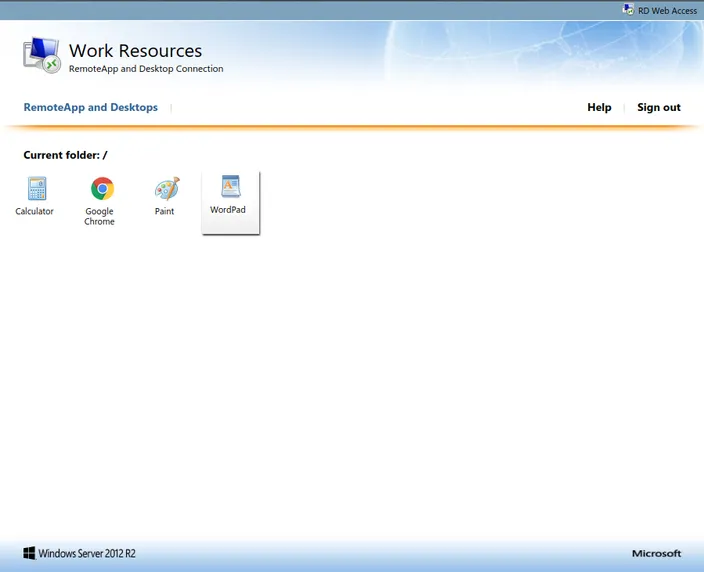The height and width of the screenshot is (572, 704).
Task: Click the RemoteApp and Desktop Connection subtitle
Action: [x=146, y=69]
